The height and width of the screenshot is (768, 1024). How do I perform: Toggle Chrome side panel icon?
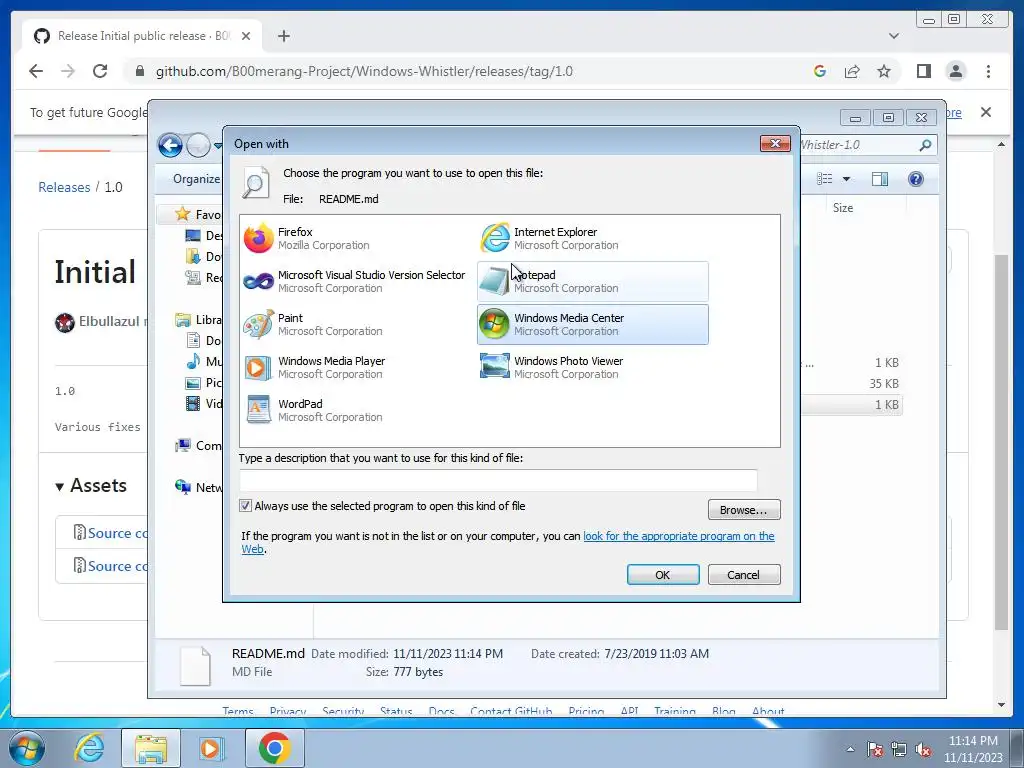tap(923, 71)
